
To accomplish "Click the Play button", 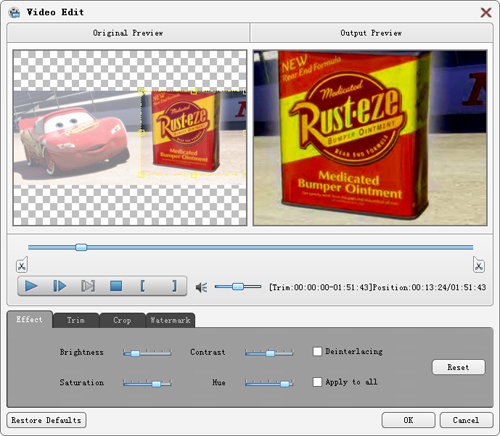I will point(31,286).
